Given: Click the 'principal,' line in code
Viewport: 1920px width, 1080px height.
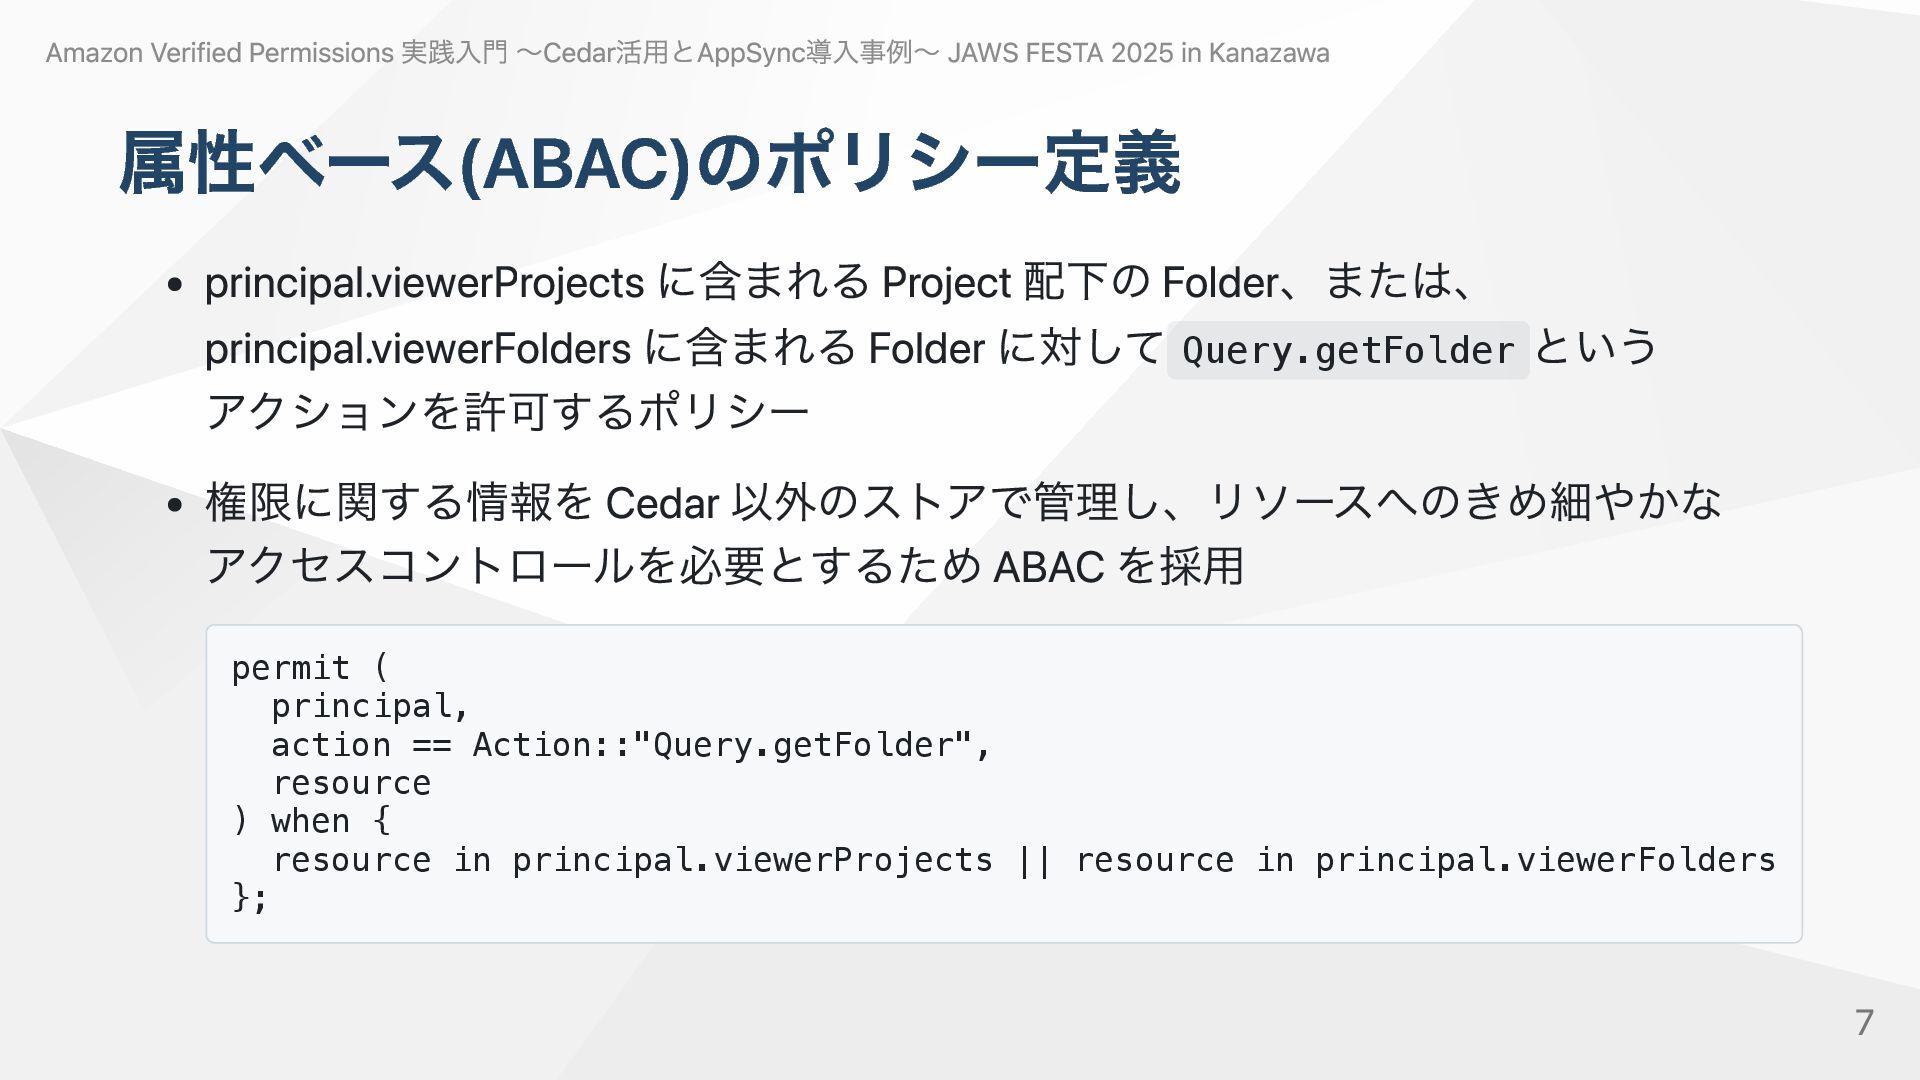Looking at the screenshot, I should pos(370,706).
